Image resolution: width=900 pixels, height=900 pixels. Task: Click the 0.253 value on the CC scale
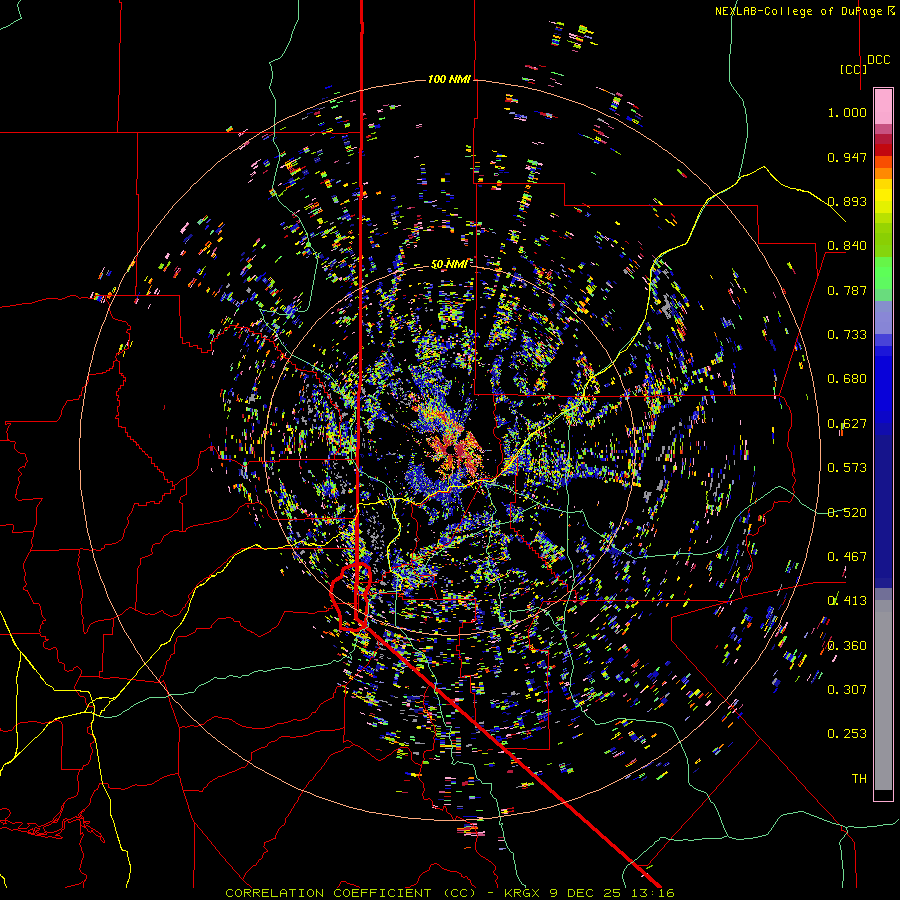[x=847, y=734]
